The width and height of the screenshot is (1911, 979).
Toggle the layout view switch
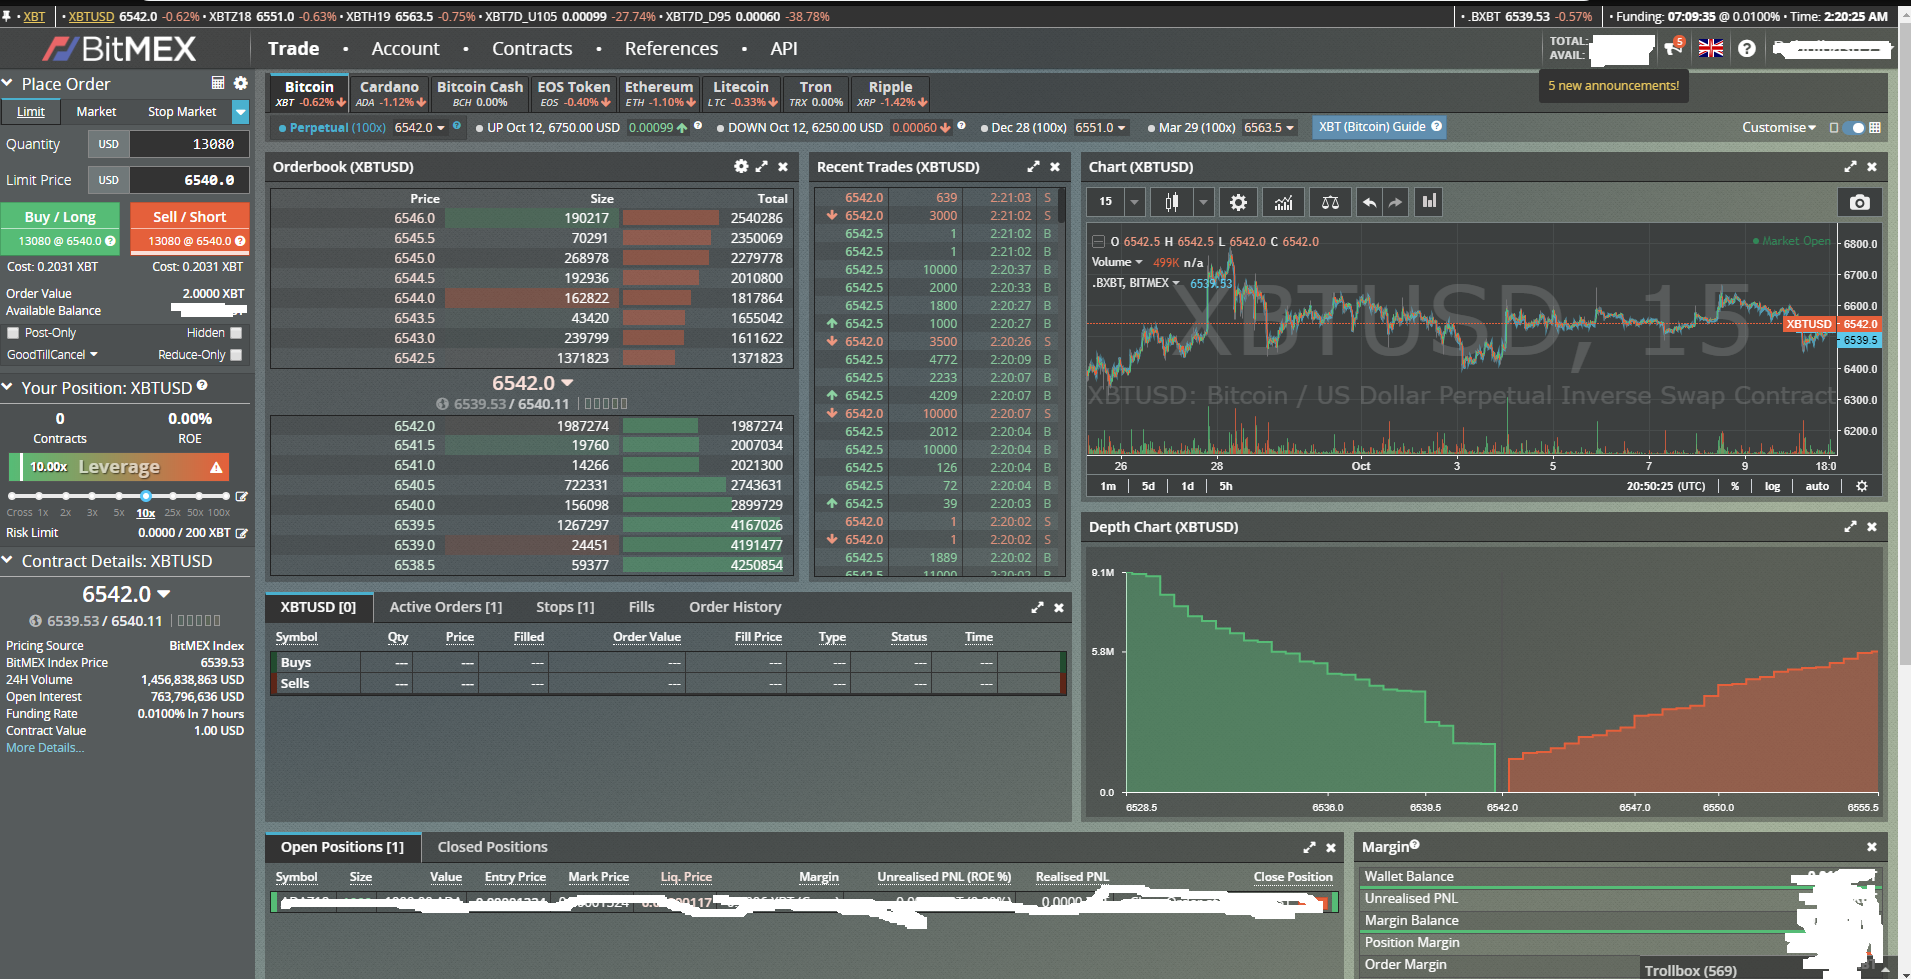click(1853, 127)
